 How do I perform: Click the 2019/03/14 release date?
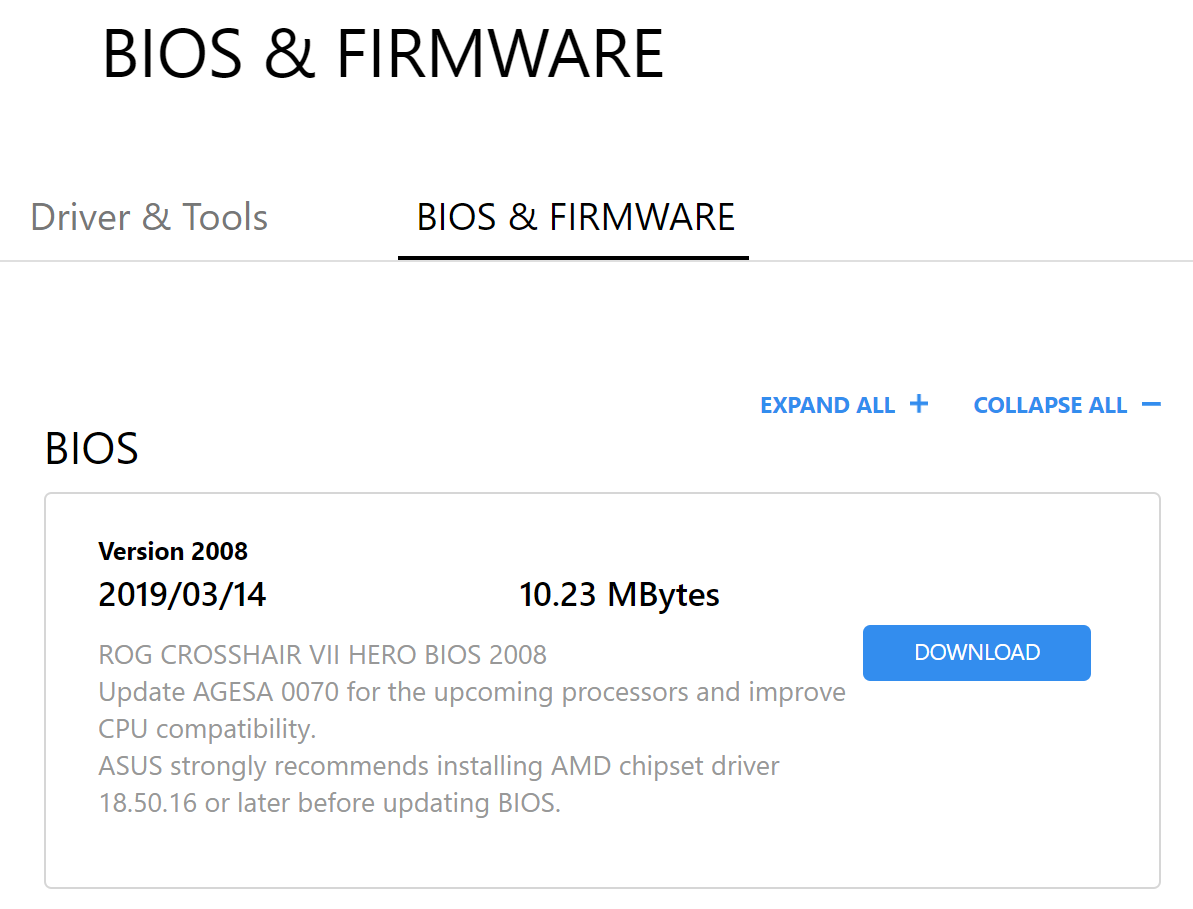182,595
